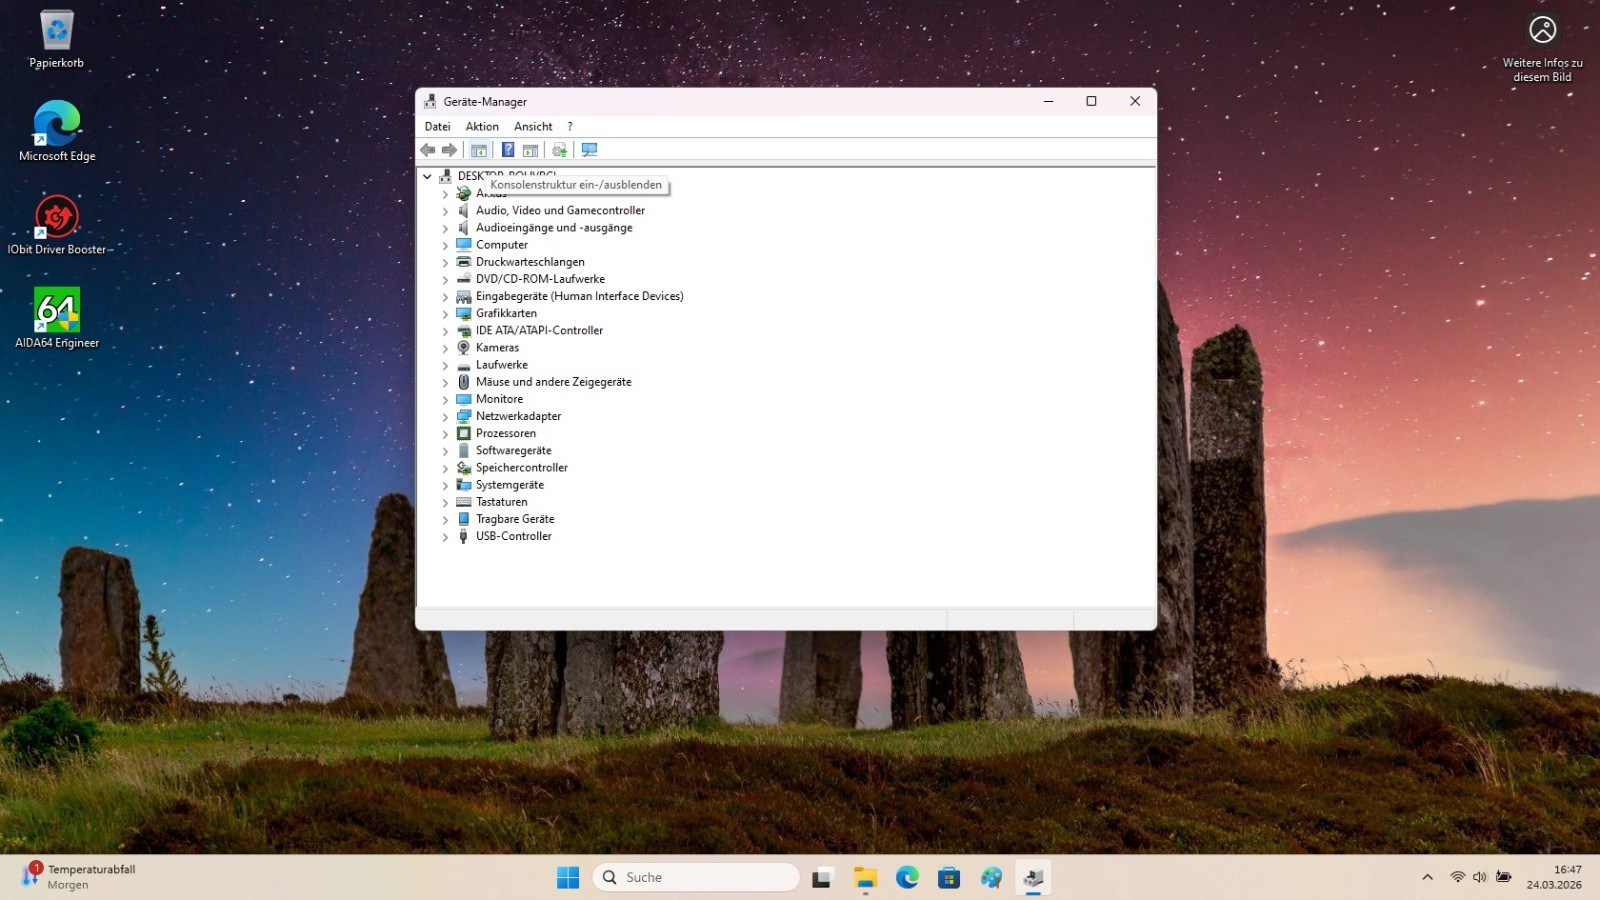Expand the Audio, Video und Gamecontroller node
This screenshot has width=1600, height=900.
(445, 211)
